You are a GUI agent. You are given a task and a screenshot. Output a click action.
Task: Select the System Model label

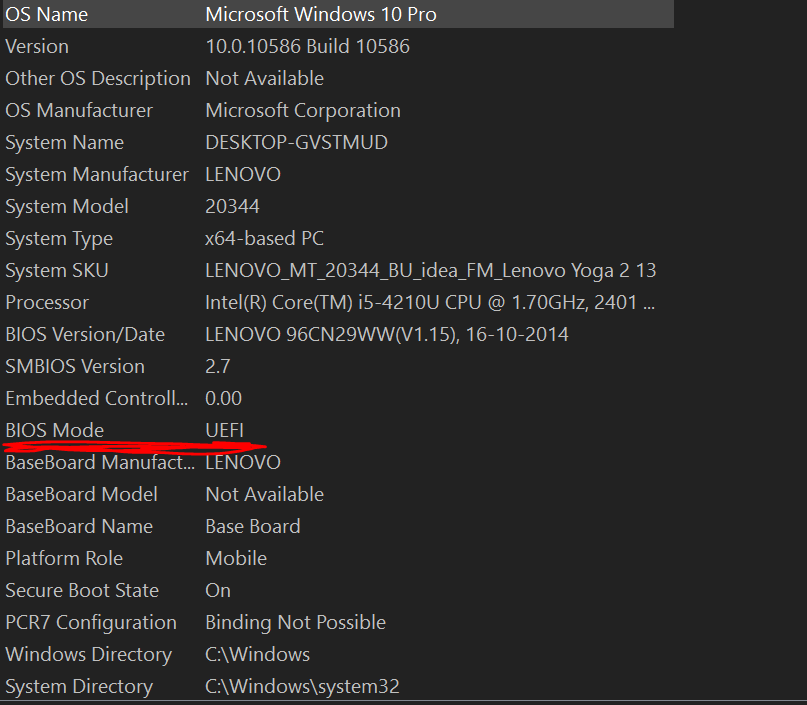point(67,206)
